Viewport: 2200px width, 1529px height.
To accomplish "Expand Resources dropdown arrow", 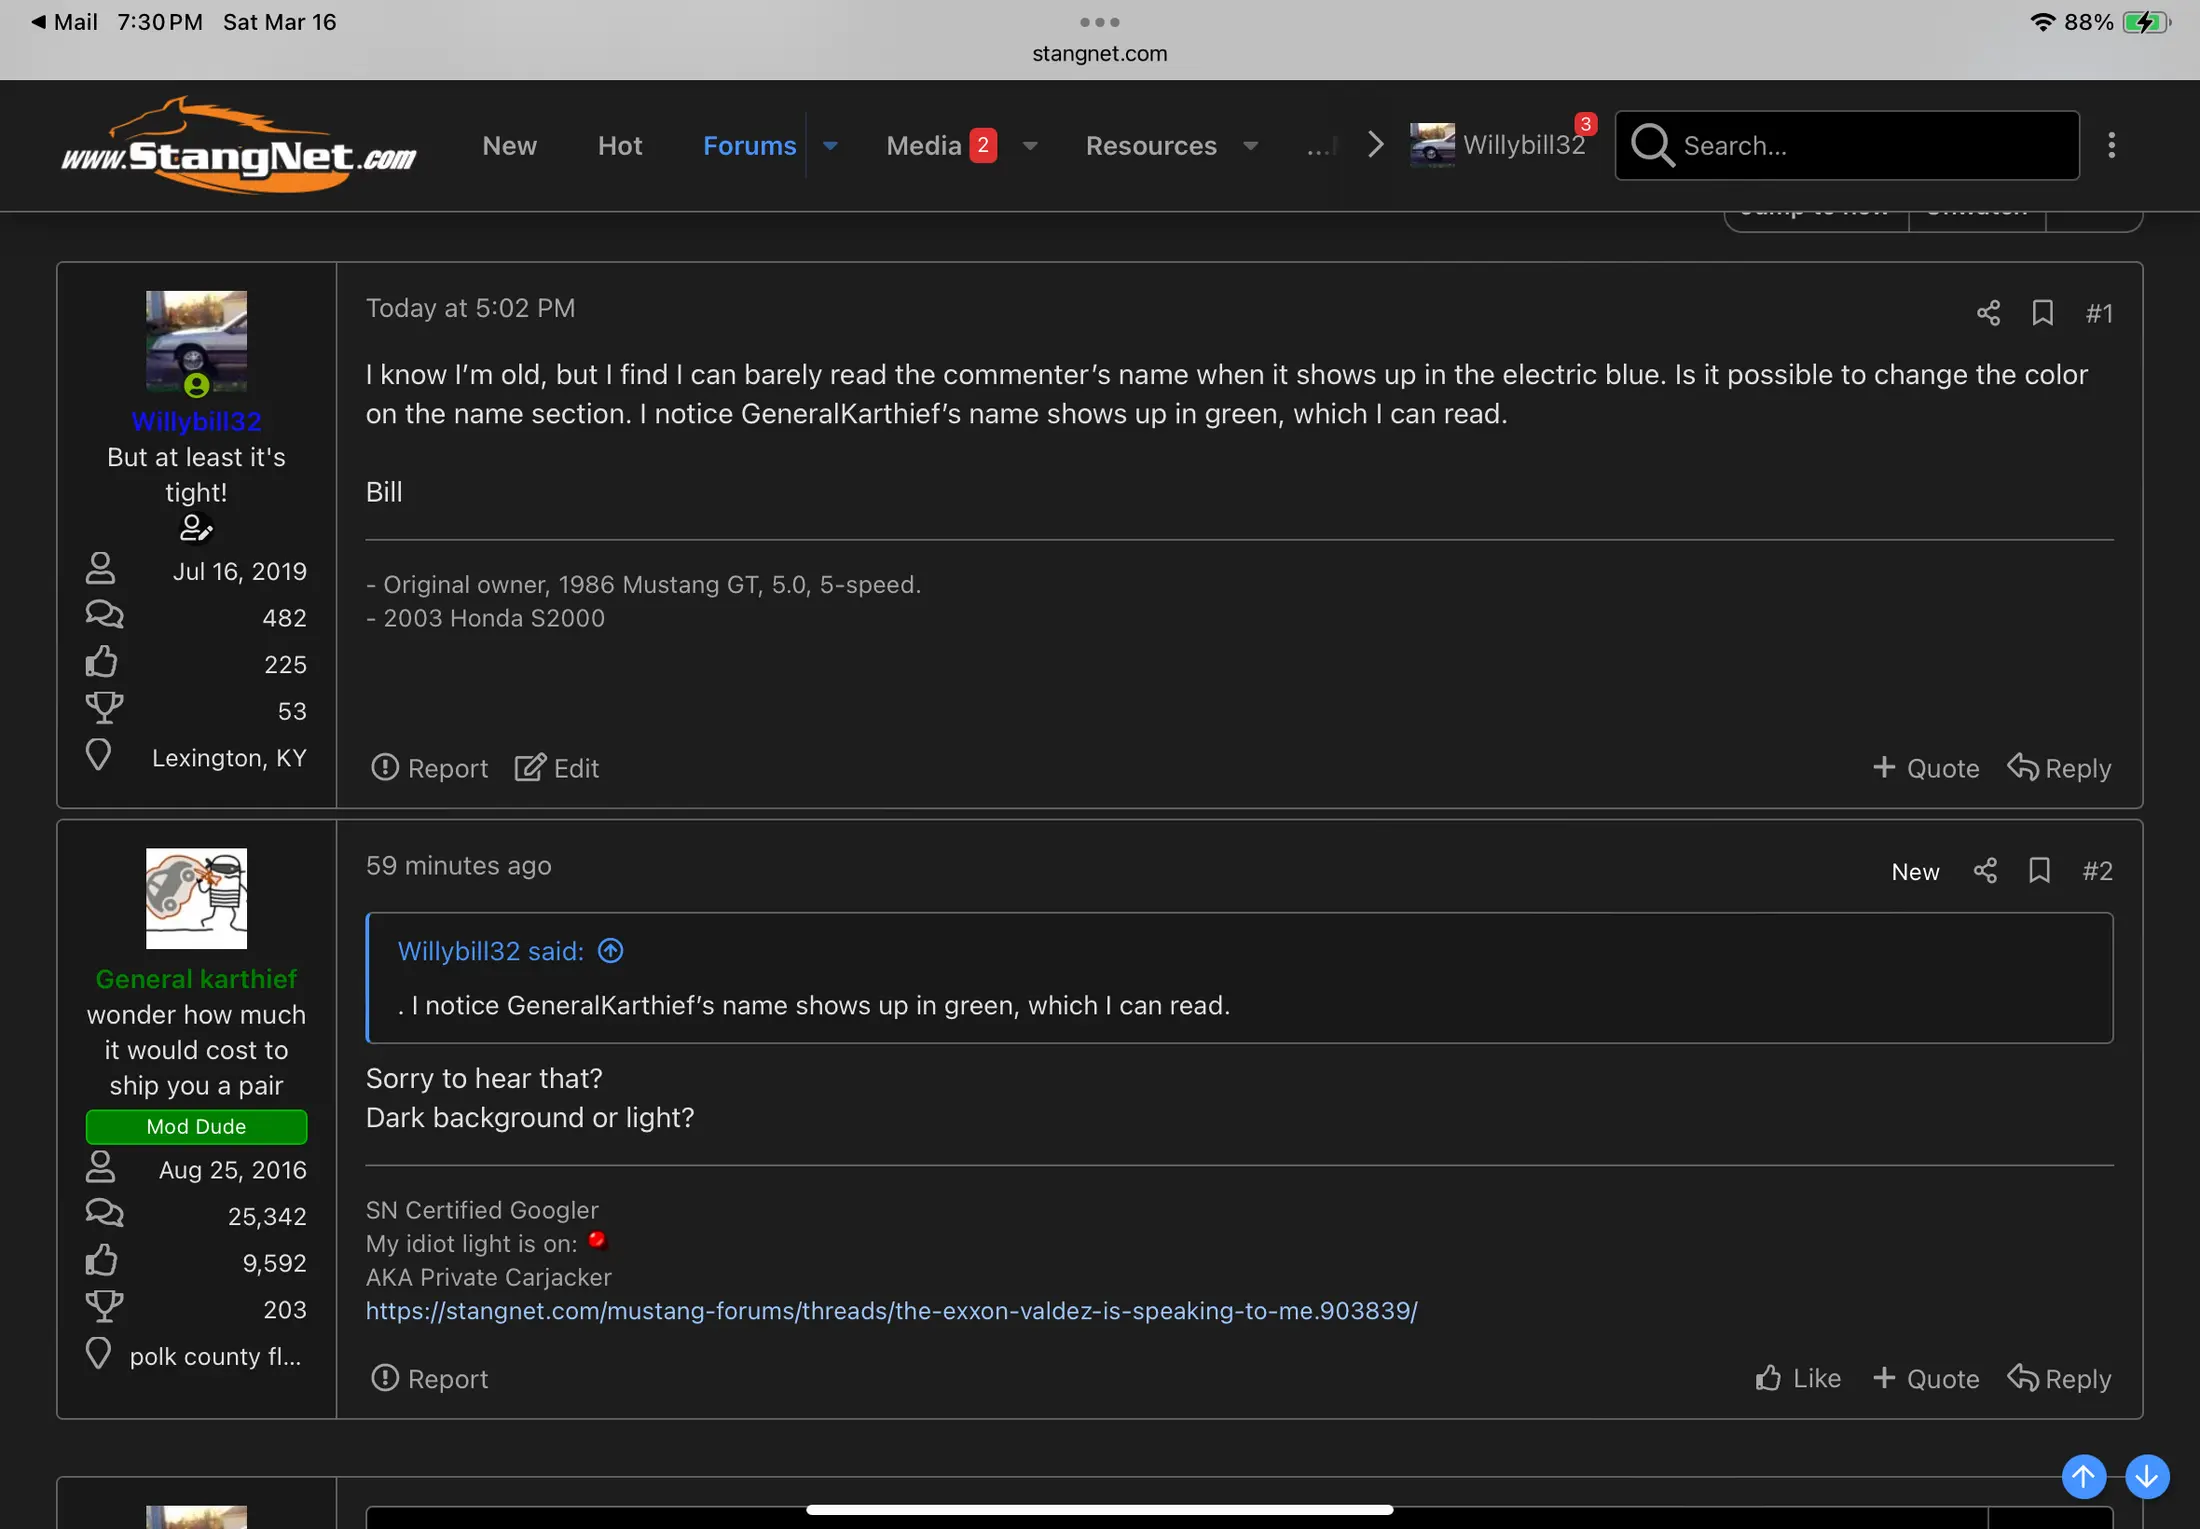I will tap(1250, 146).
